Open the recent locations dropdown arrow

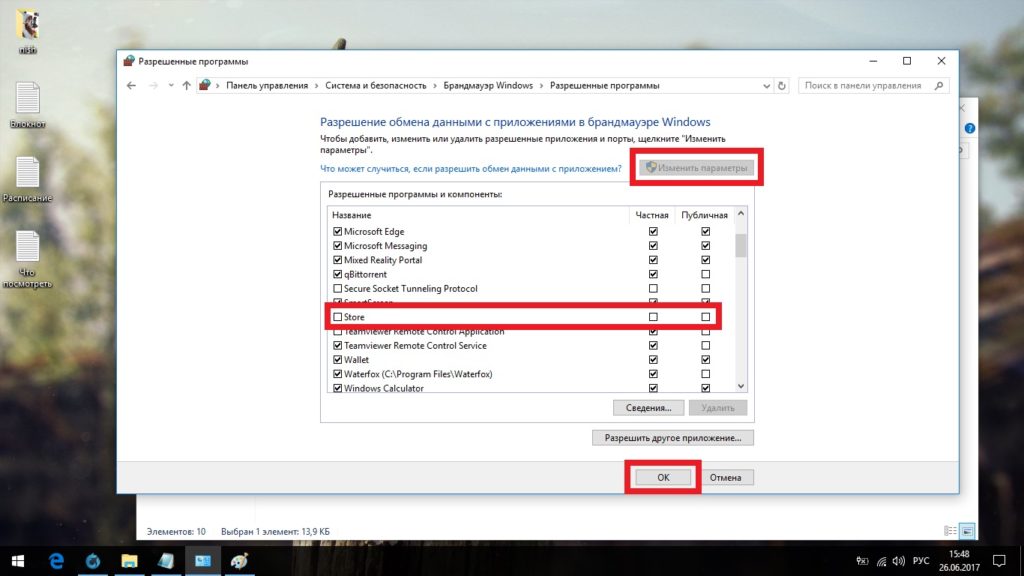(x=170, y=86)
